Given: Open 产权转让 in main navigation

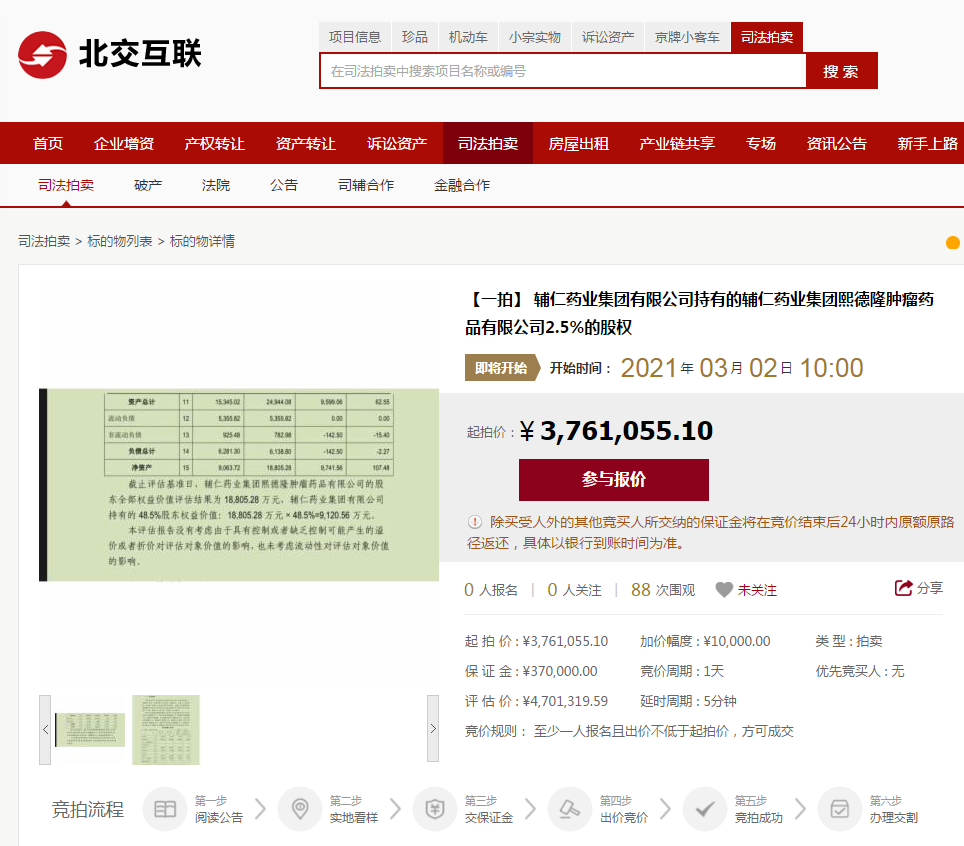Looking at the screenshot, I should [x=215, y=143].
